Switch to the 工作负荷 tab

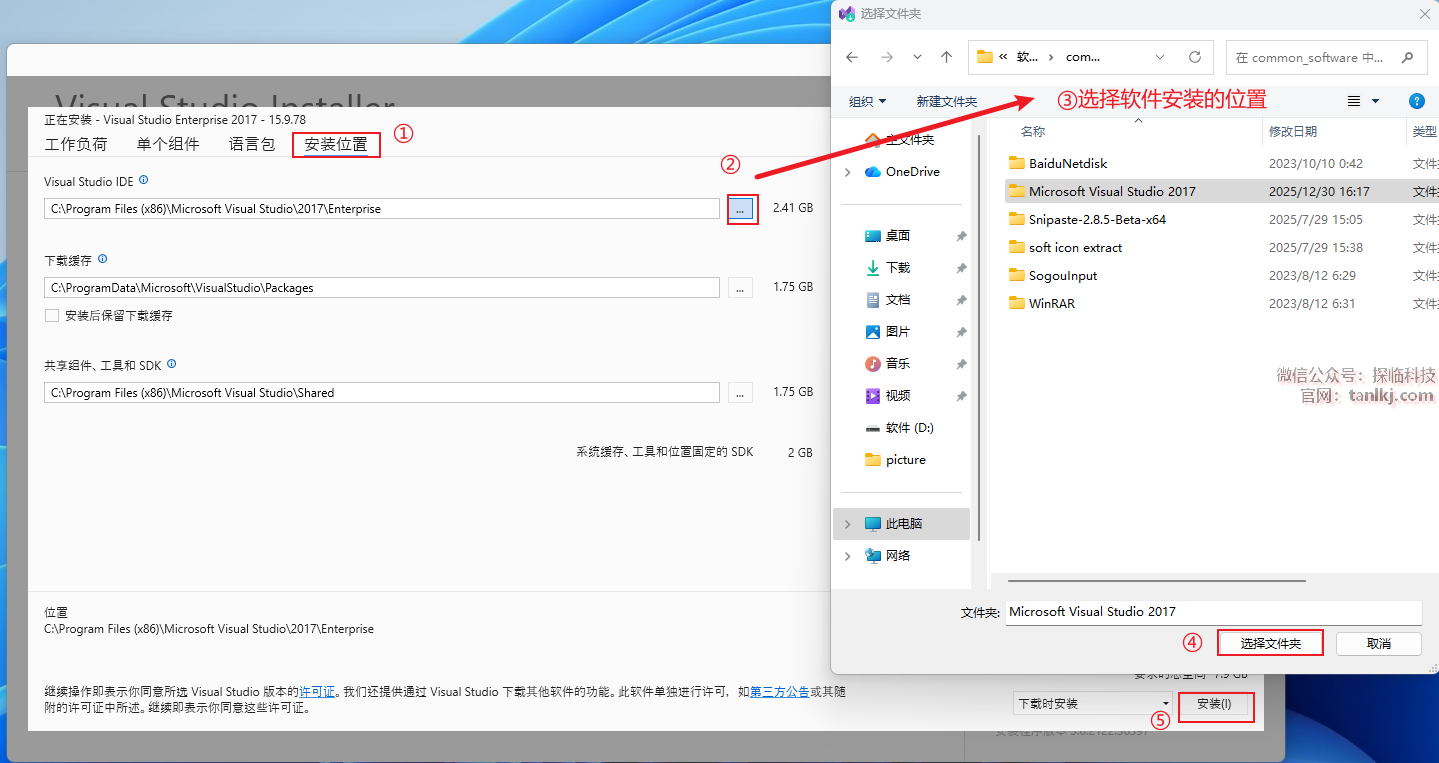[x=76, y=144]
